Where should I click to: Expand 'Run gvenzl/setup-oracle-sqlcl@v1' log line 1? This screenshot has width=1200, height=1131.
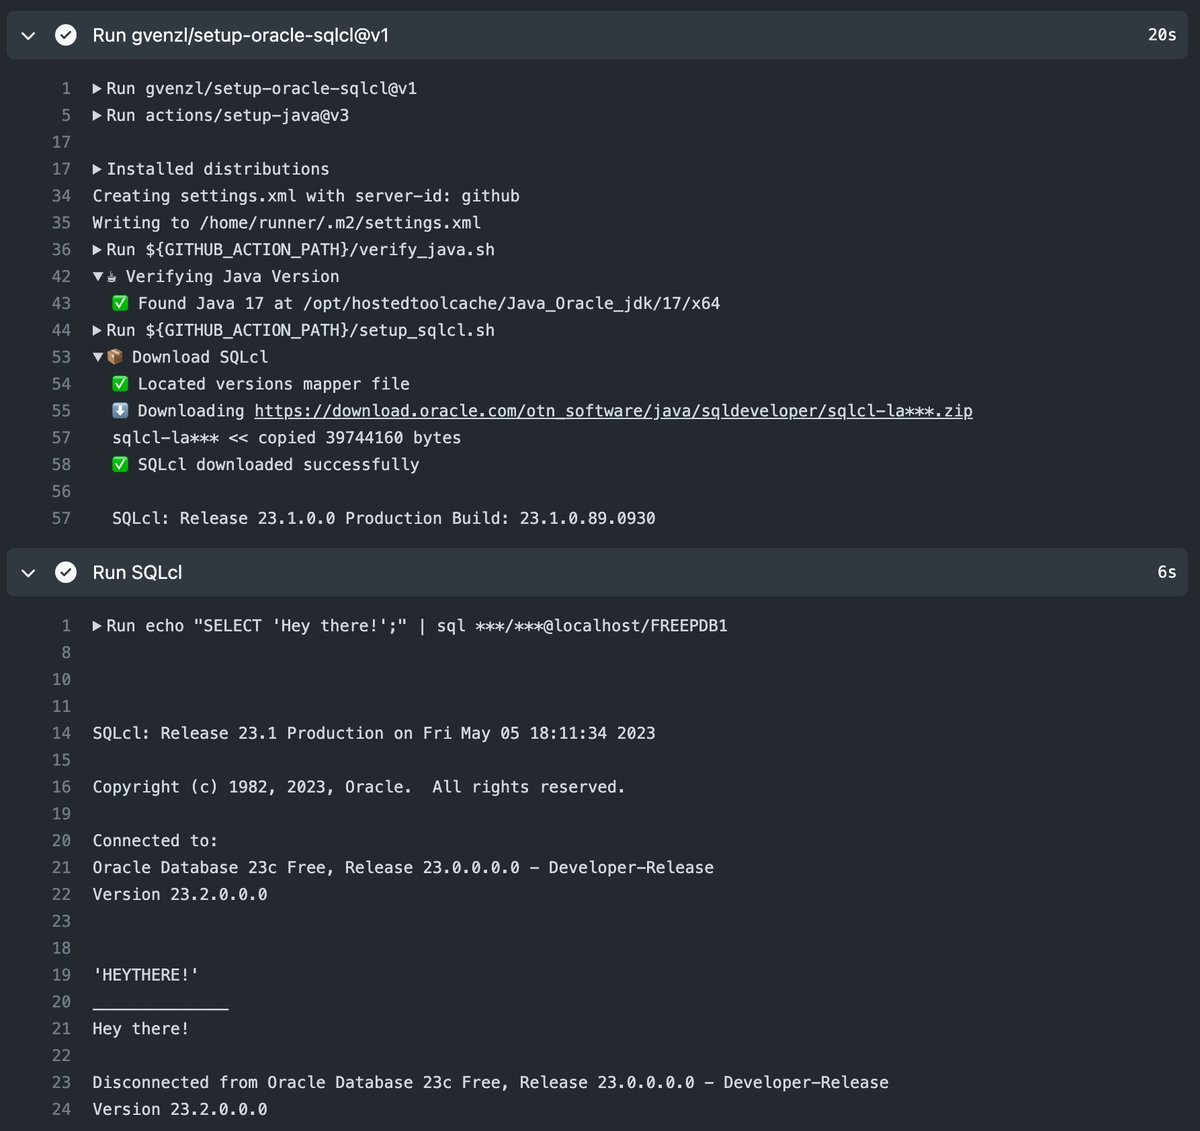[97, 89]
